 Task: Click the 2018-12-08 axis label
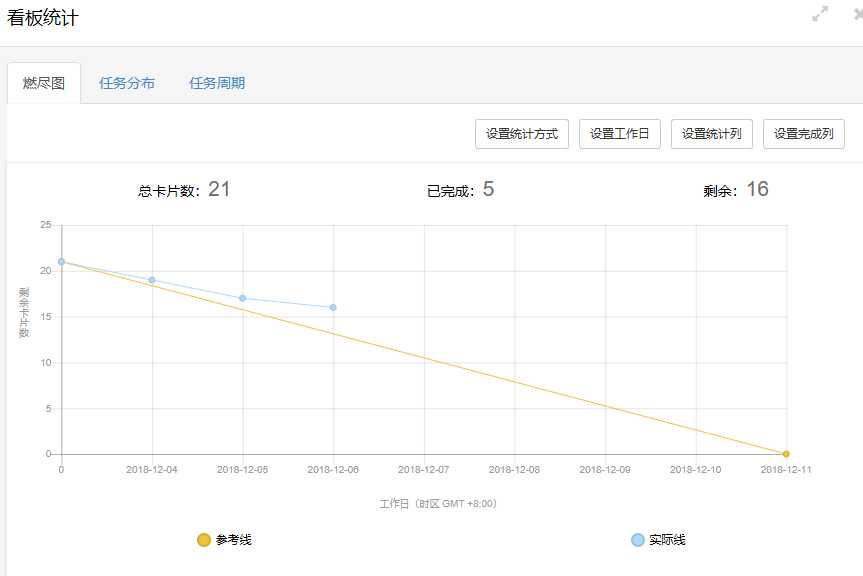(x=514, y=469)
